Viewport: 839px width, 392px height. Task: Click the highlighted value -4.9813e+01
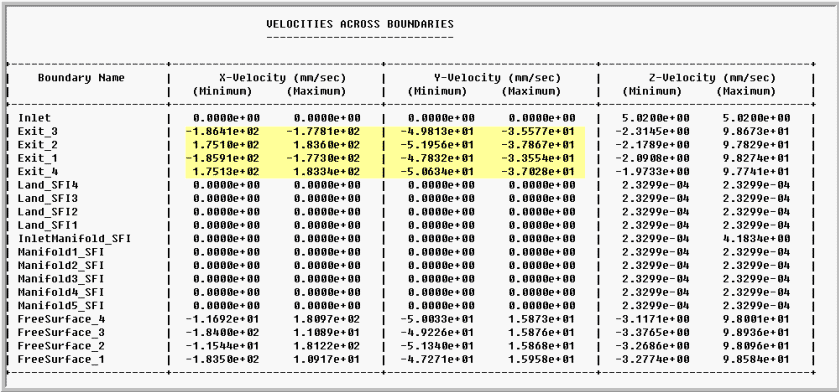tap(438, 132)
